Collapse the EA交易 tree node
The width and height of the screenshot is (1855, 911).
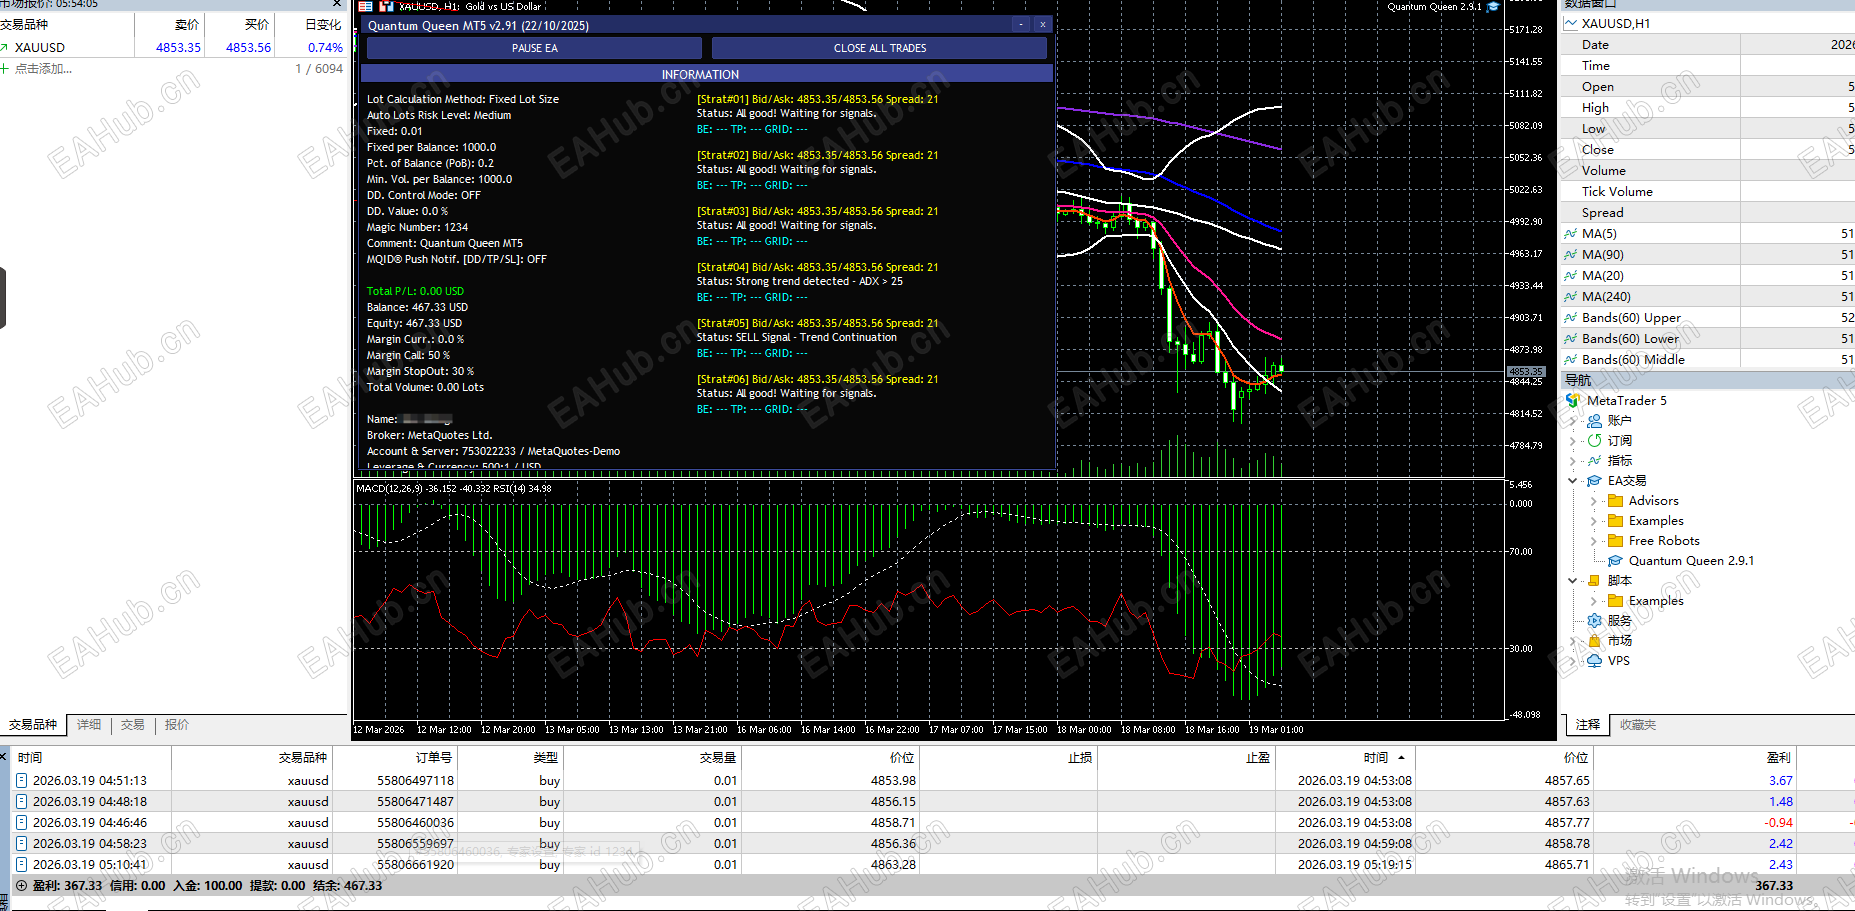click(1573, 481)
